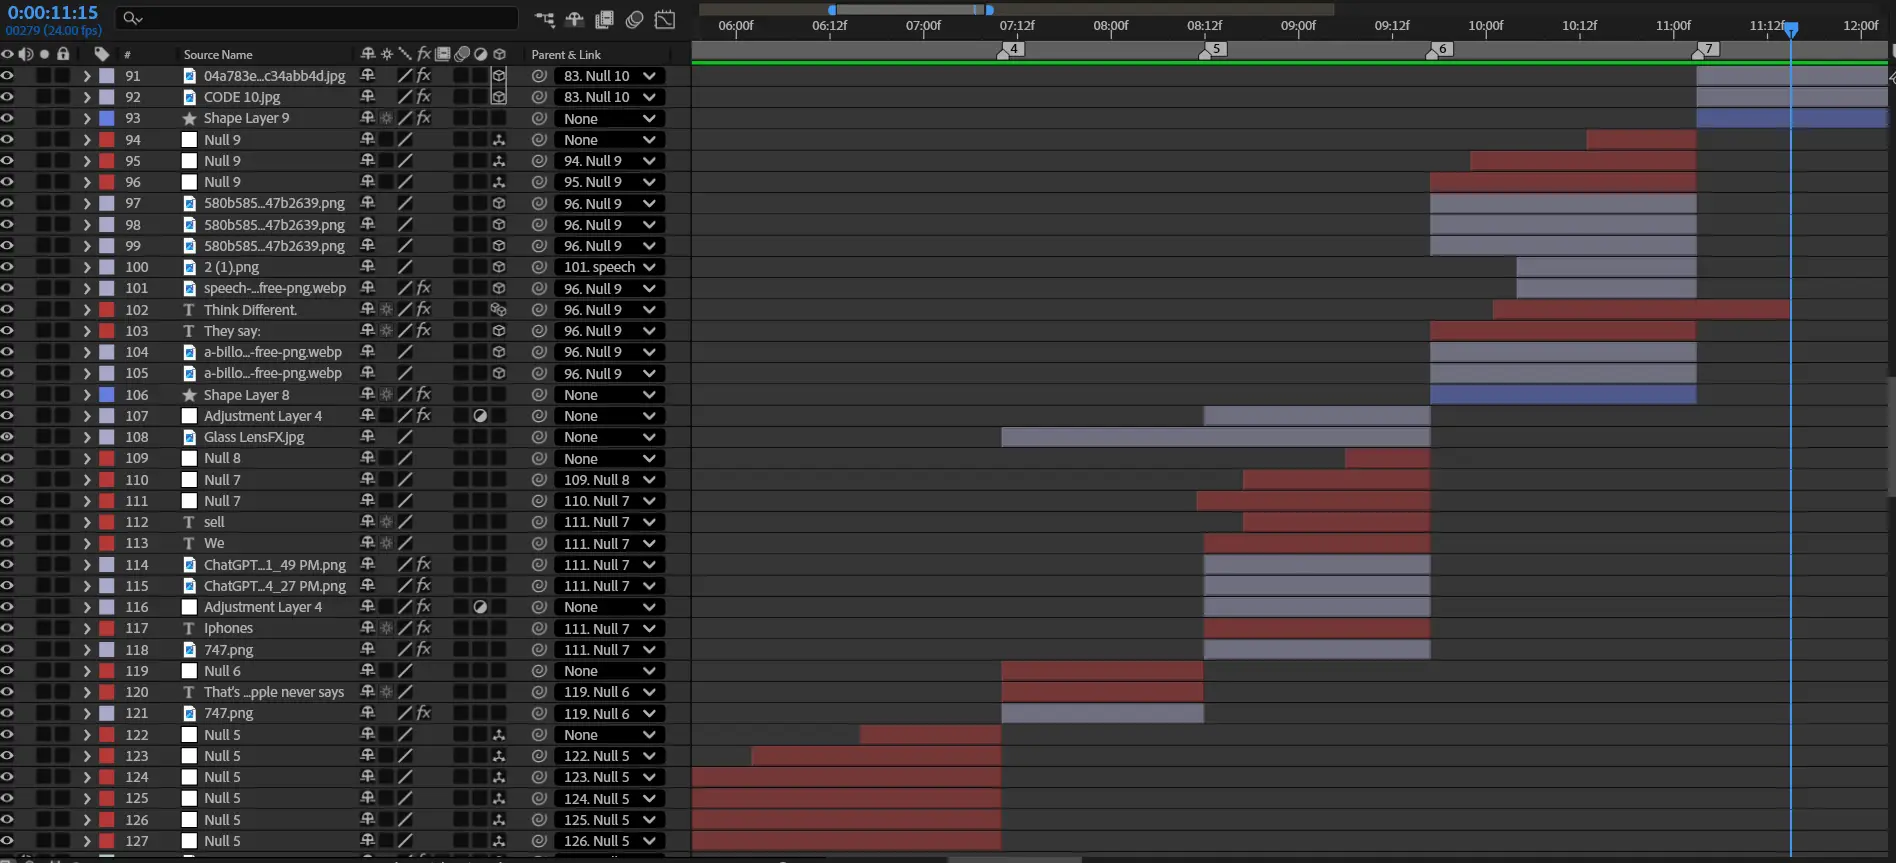Click the Source Name column header
1896x863 pixels.
tap(218, 54)
